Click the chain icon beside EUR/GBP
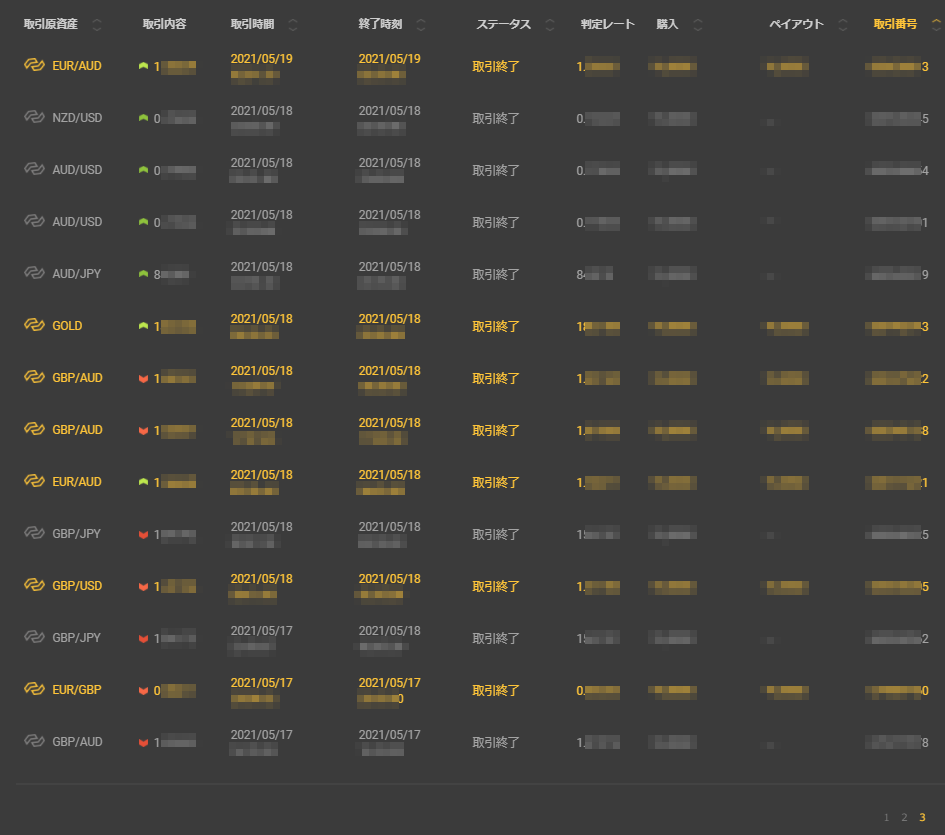This screenshot has height=835, width=945. (35, 689)
